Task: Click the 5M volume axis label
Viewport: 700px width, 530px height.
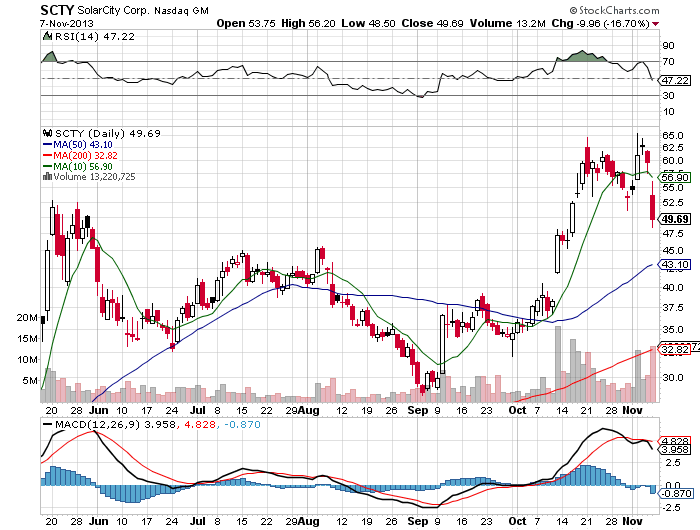Action: tap(30, 380)
